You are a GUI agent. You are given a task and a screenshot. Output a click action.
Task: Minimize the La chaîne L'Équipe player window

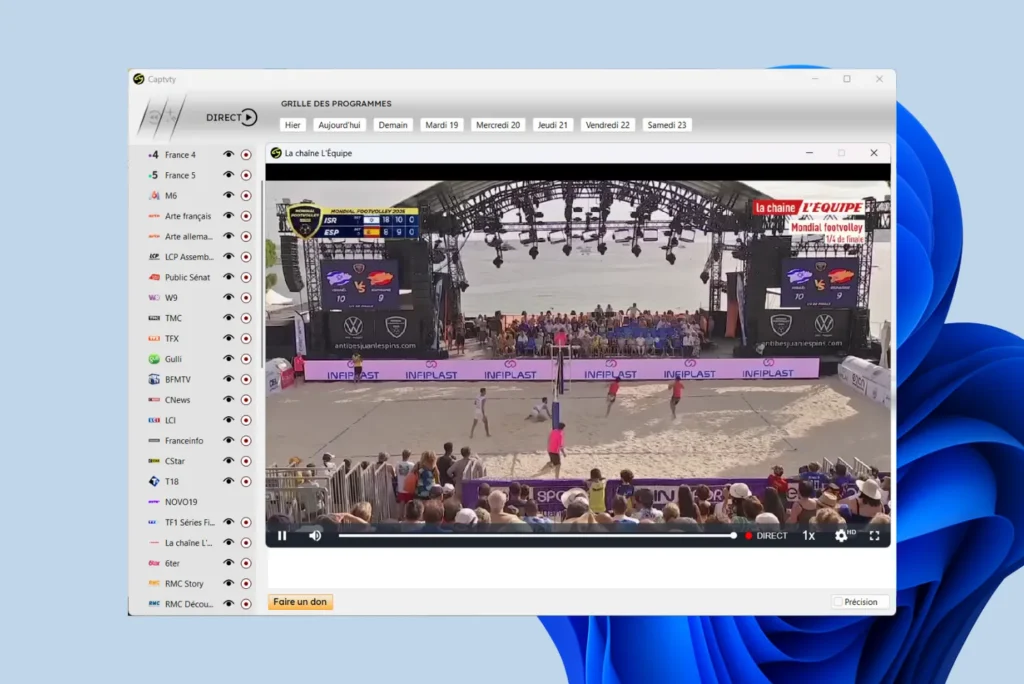pyautogui.click(x=809, y=153)
